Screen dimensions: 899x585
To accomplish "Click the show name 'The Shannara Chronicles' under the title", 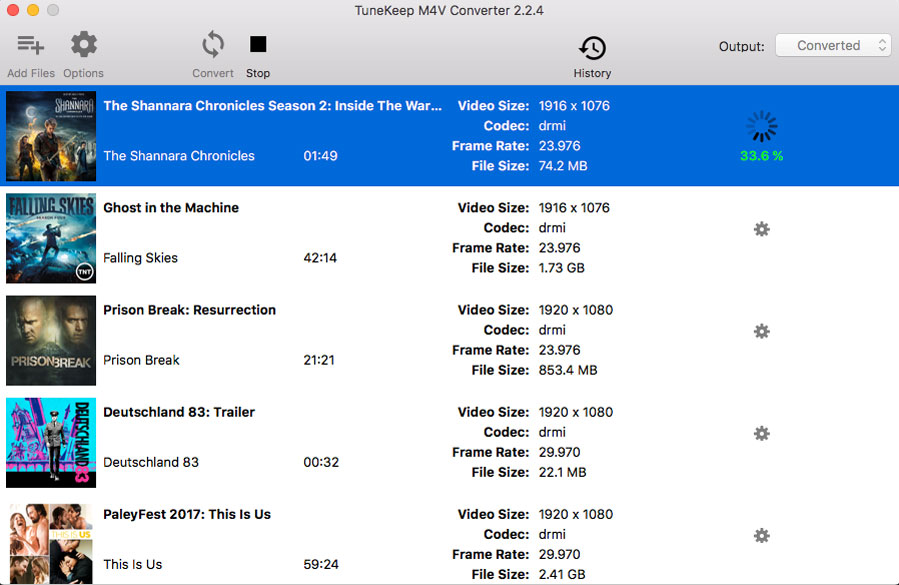I will click(x=179, y=156).
